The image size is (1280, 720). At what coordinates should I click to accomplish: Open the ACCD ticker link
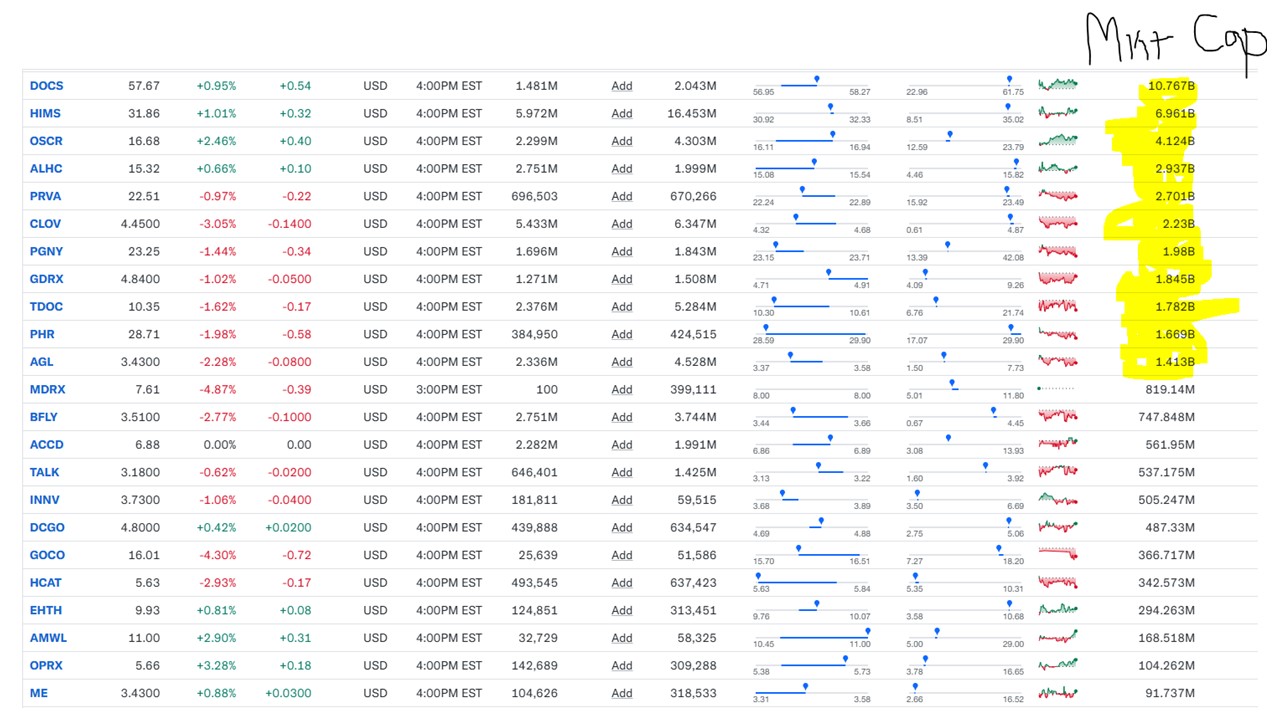coord(46,445)
